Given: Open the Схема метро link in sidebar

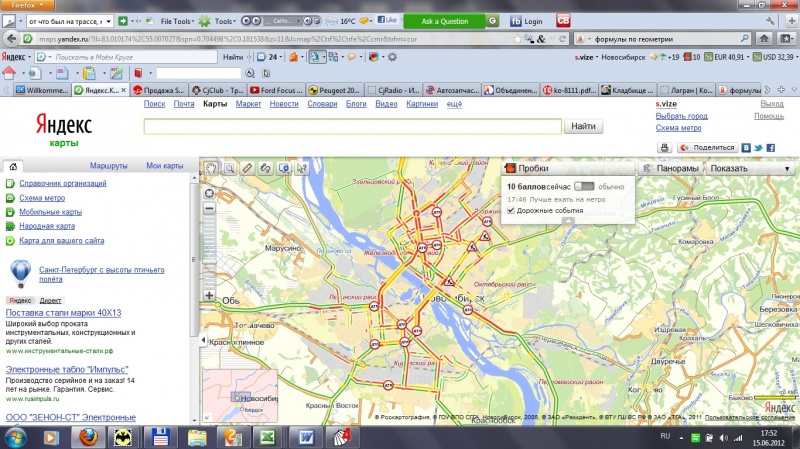Looking at the screenshot, I should click(x=44, y=198).
